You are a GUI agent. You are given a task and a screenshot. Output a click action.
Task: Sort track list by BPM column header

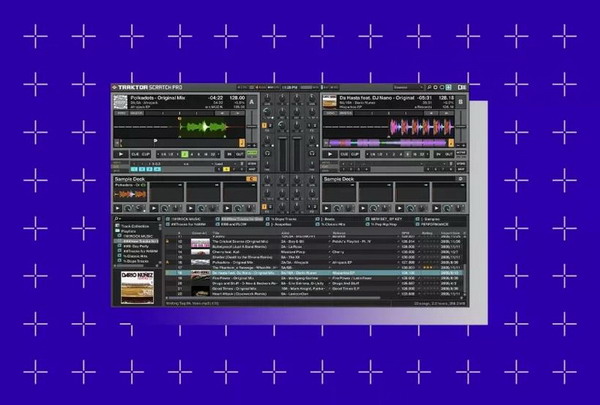point(403,230)
